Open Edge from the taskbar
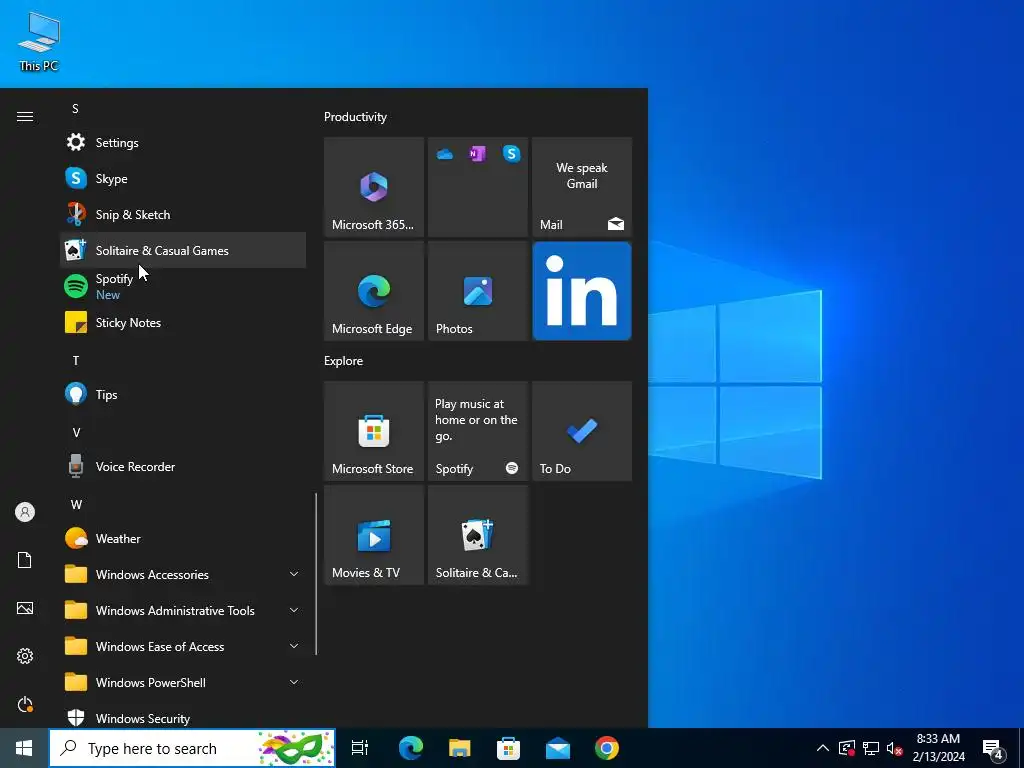Viewport: 1024px width, 768px height. tap(411, 748)
